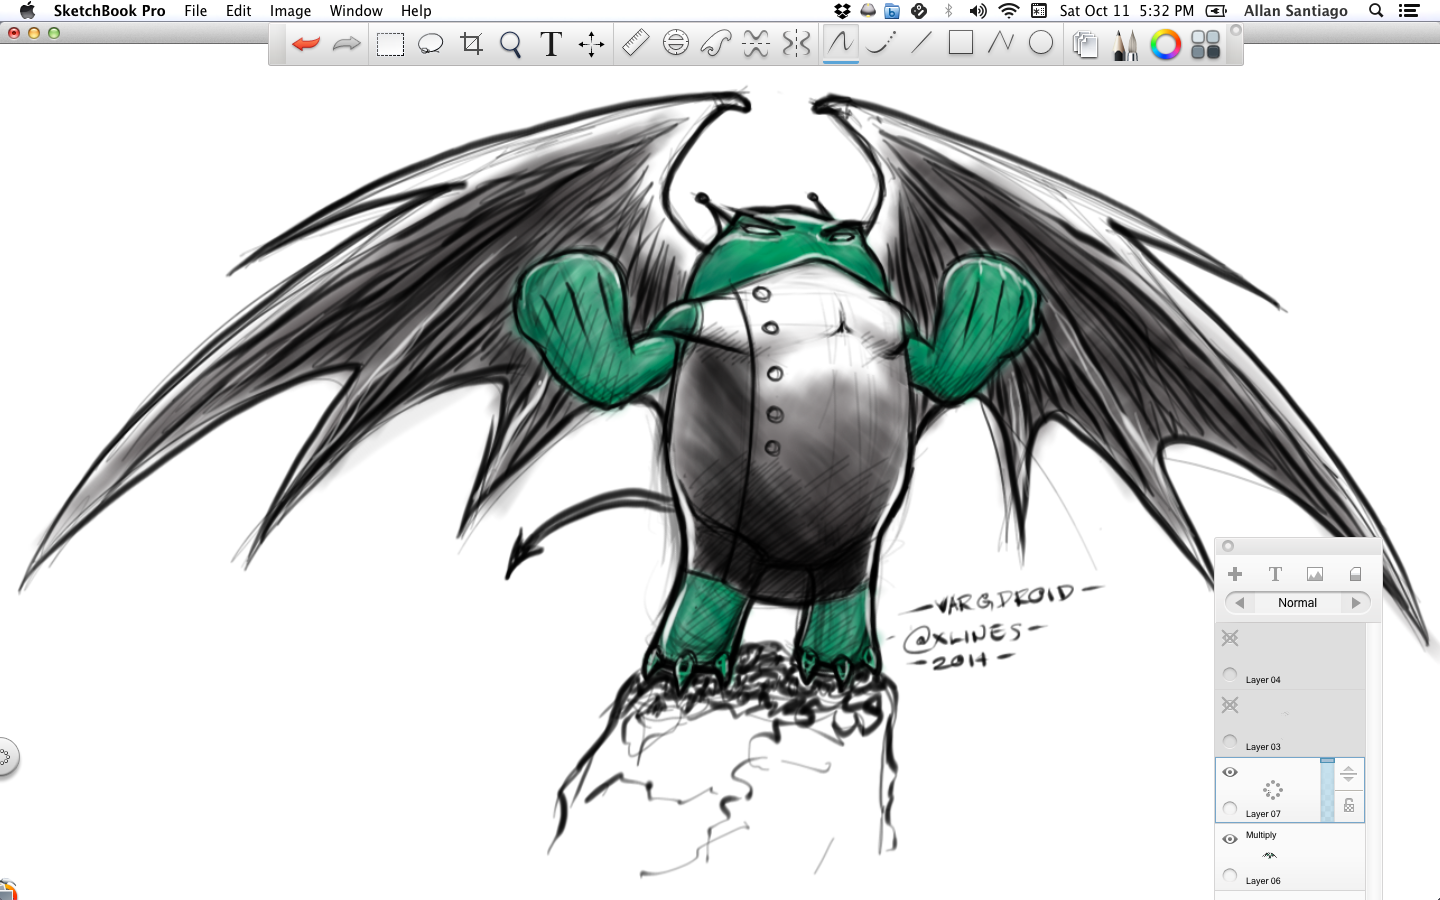Select Layer 04 via its radio button
Image resolution: width=1440 pixels, height=900 pixels.
point(1230,674)
